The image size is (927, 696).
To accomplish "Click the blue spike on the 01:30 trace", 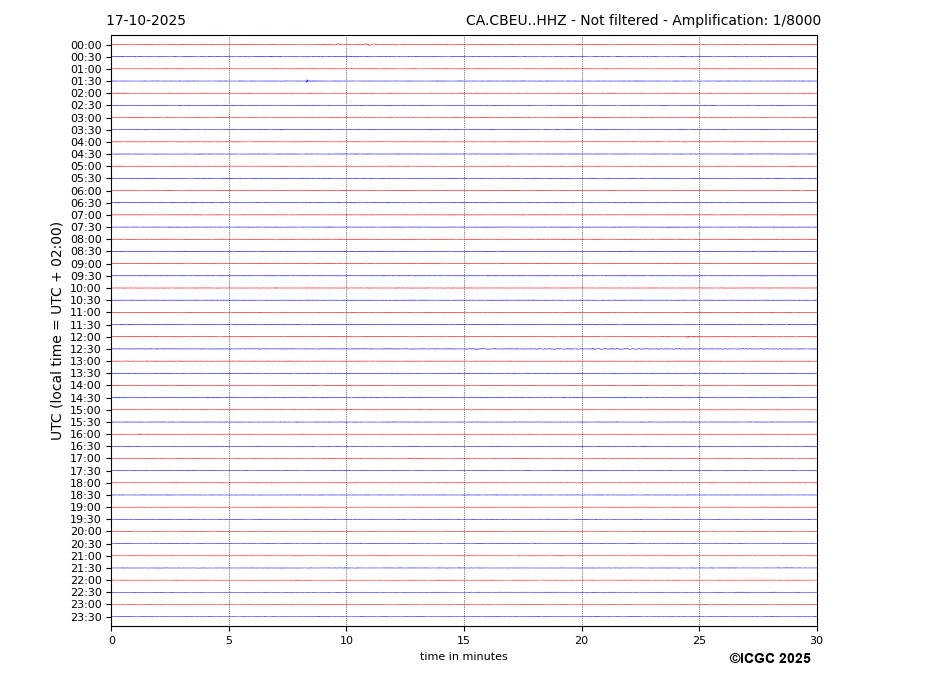I will (x=307, y=81).
